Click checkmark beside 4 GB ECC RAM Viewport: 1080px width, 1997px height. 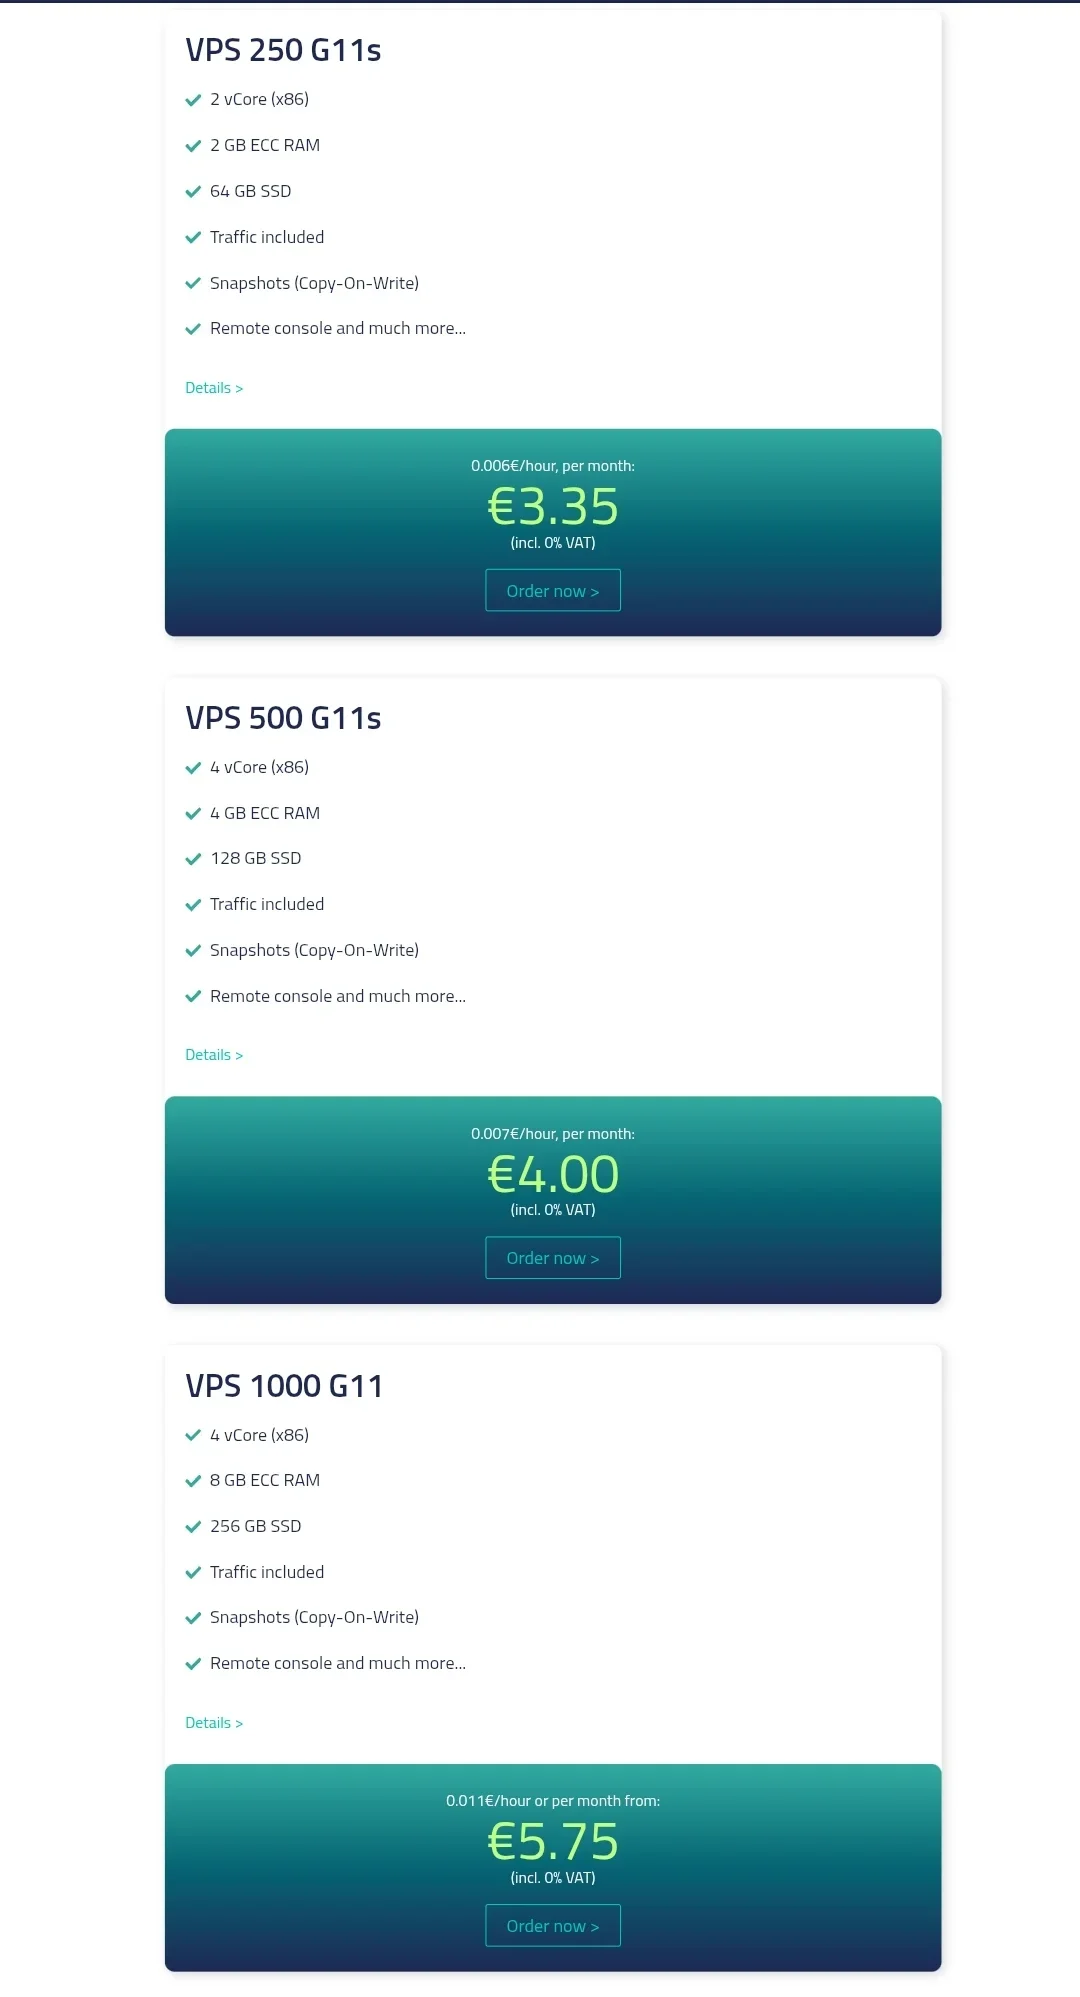coord(193,814)
